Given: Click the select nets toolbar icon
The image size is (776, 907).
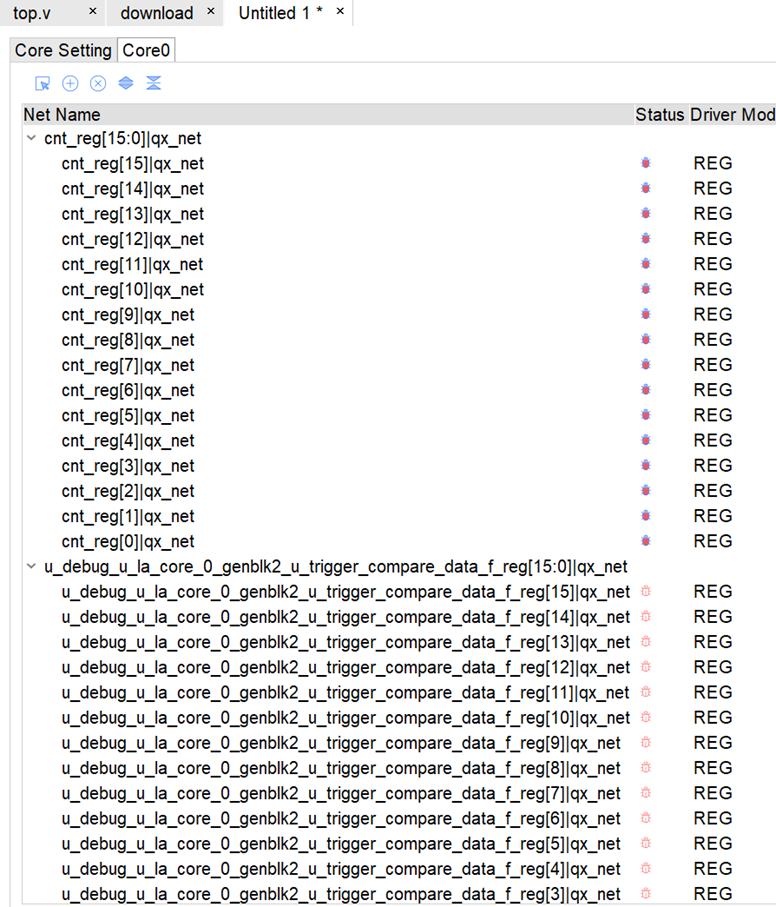Looking at the screenshot, I should click(x=42, y=83).
